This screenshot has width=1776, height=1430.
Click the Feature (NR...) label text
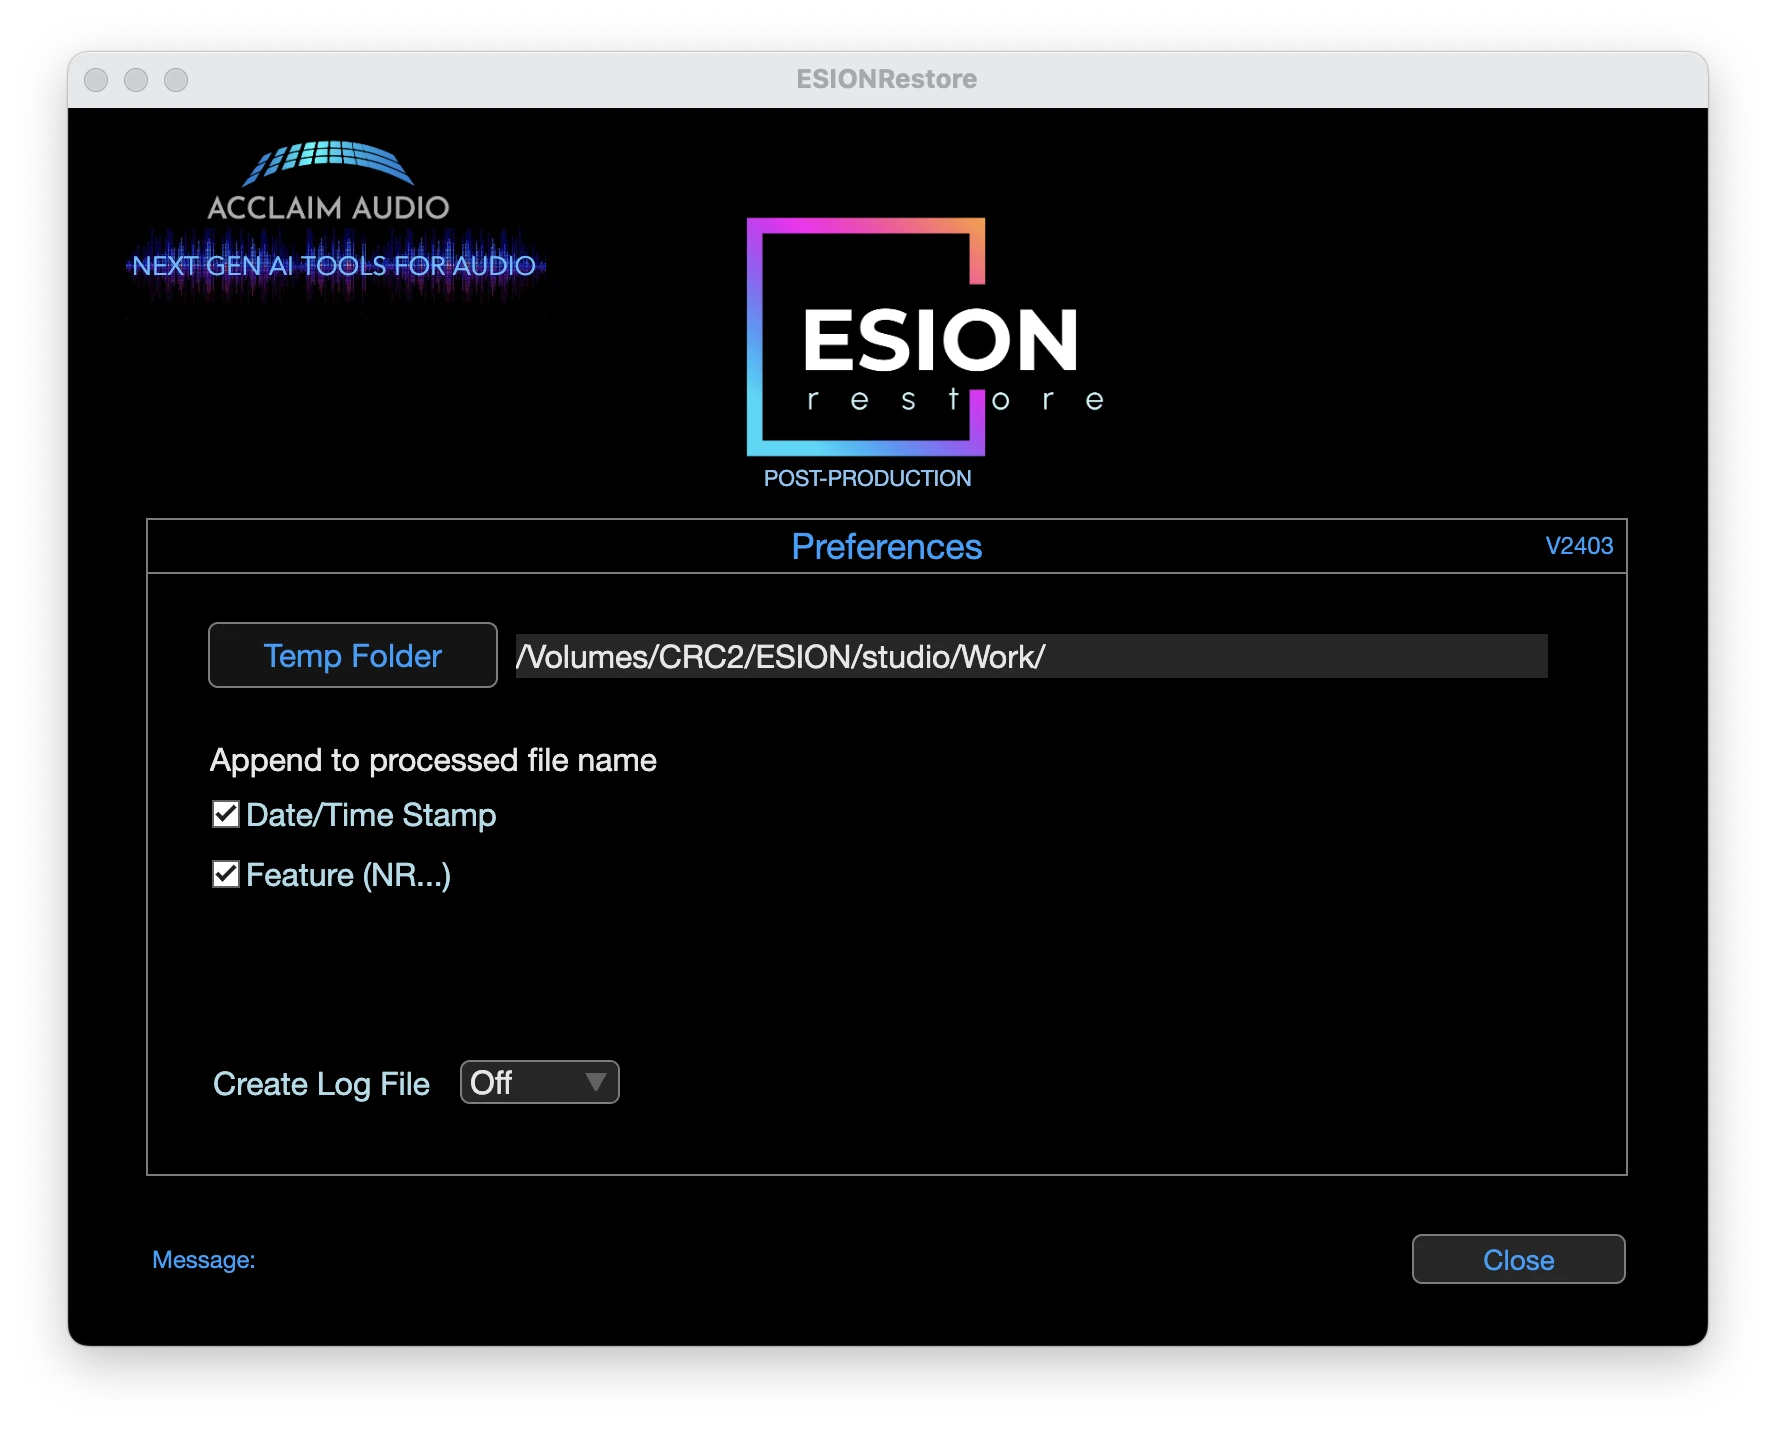[x=348, y=876]
